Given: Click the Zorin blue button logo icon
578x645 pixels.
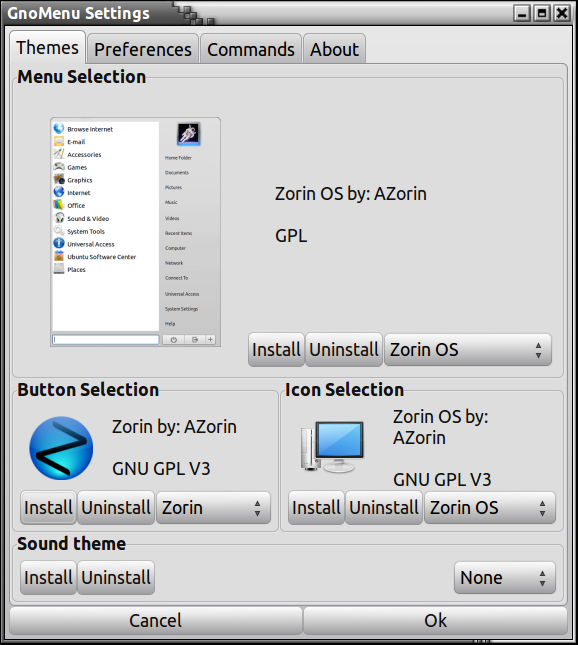Looking at the screenshot, I should 61,448.
